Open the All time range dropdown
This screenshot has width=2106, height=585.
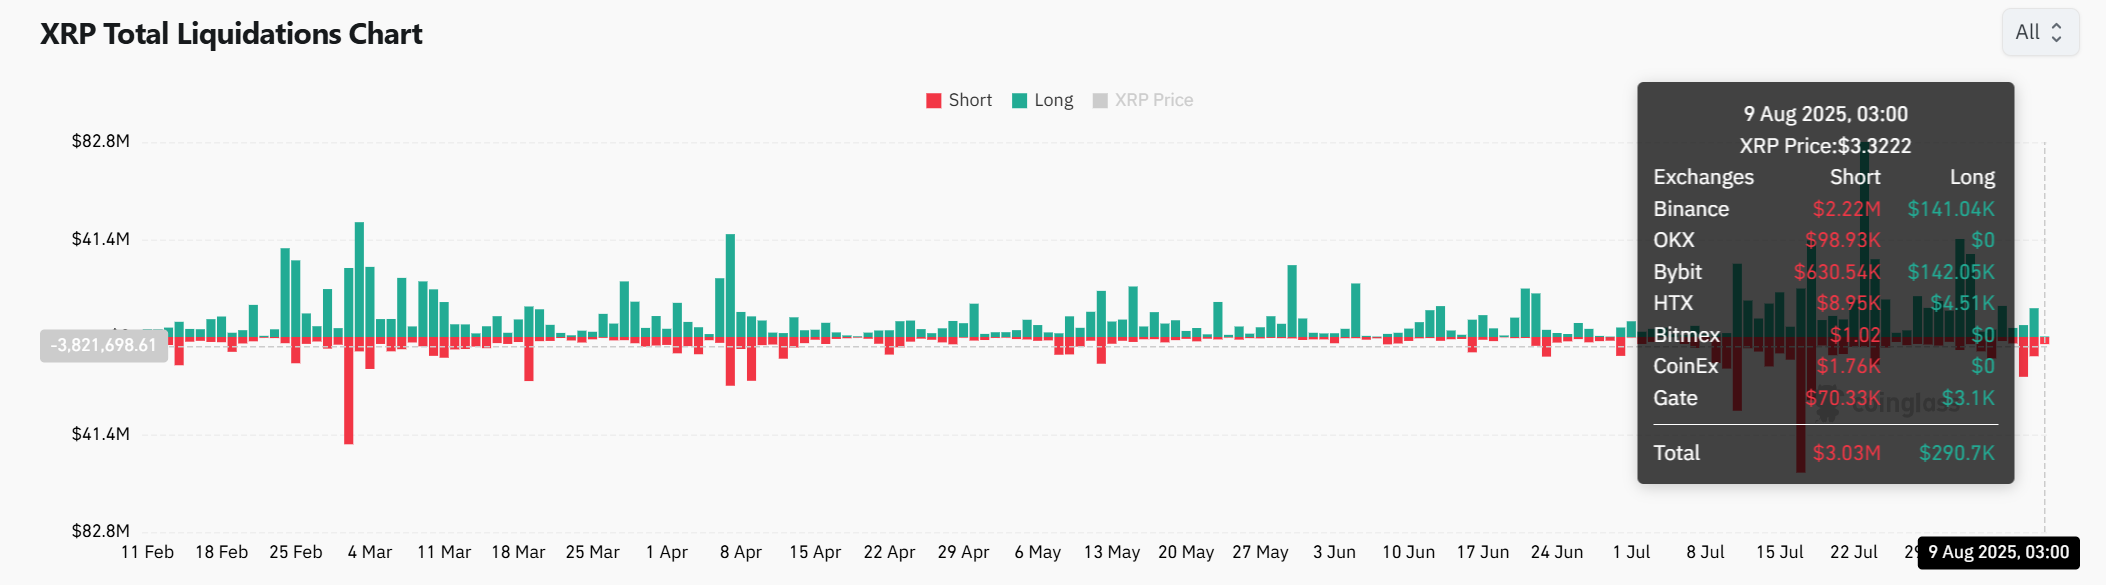coord(2039,32)
